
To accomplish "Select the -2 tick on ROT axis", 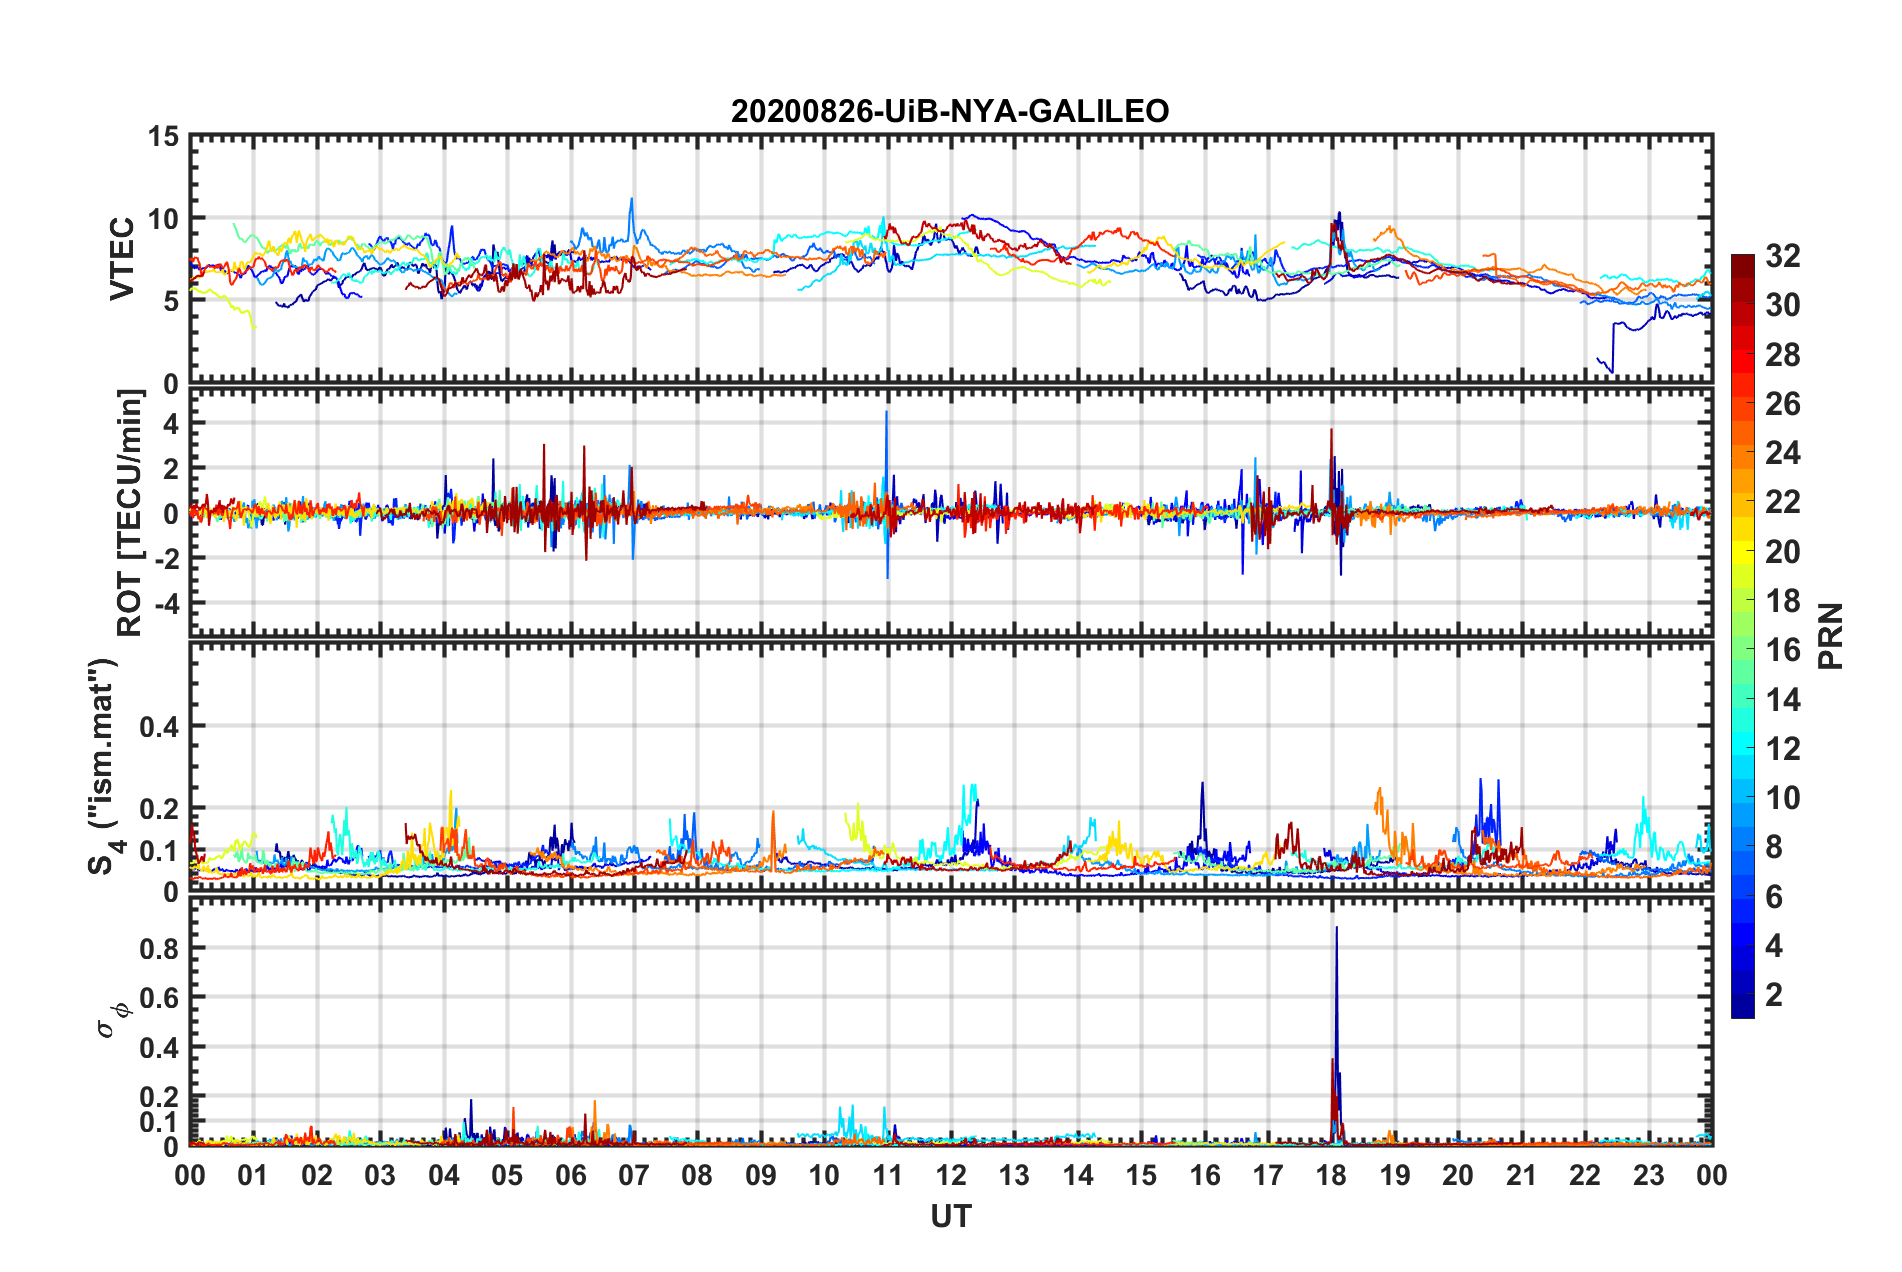I will 167,558.
